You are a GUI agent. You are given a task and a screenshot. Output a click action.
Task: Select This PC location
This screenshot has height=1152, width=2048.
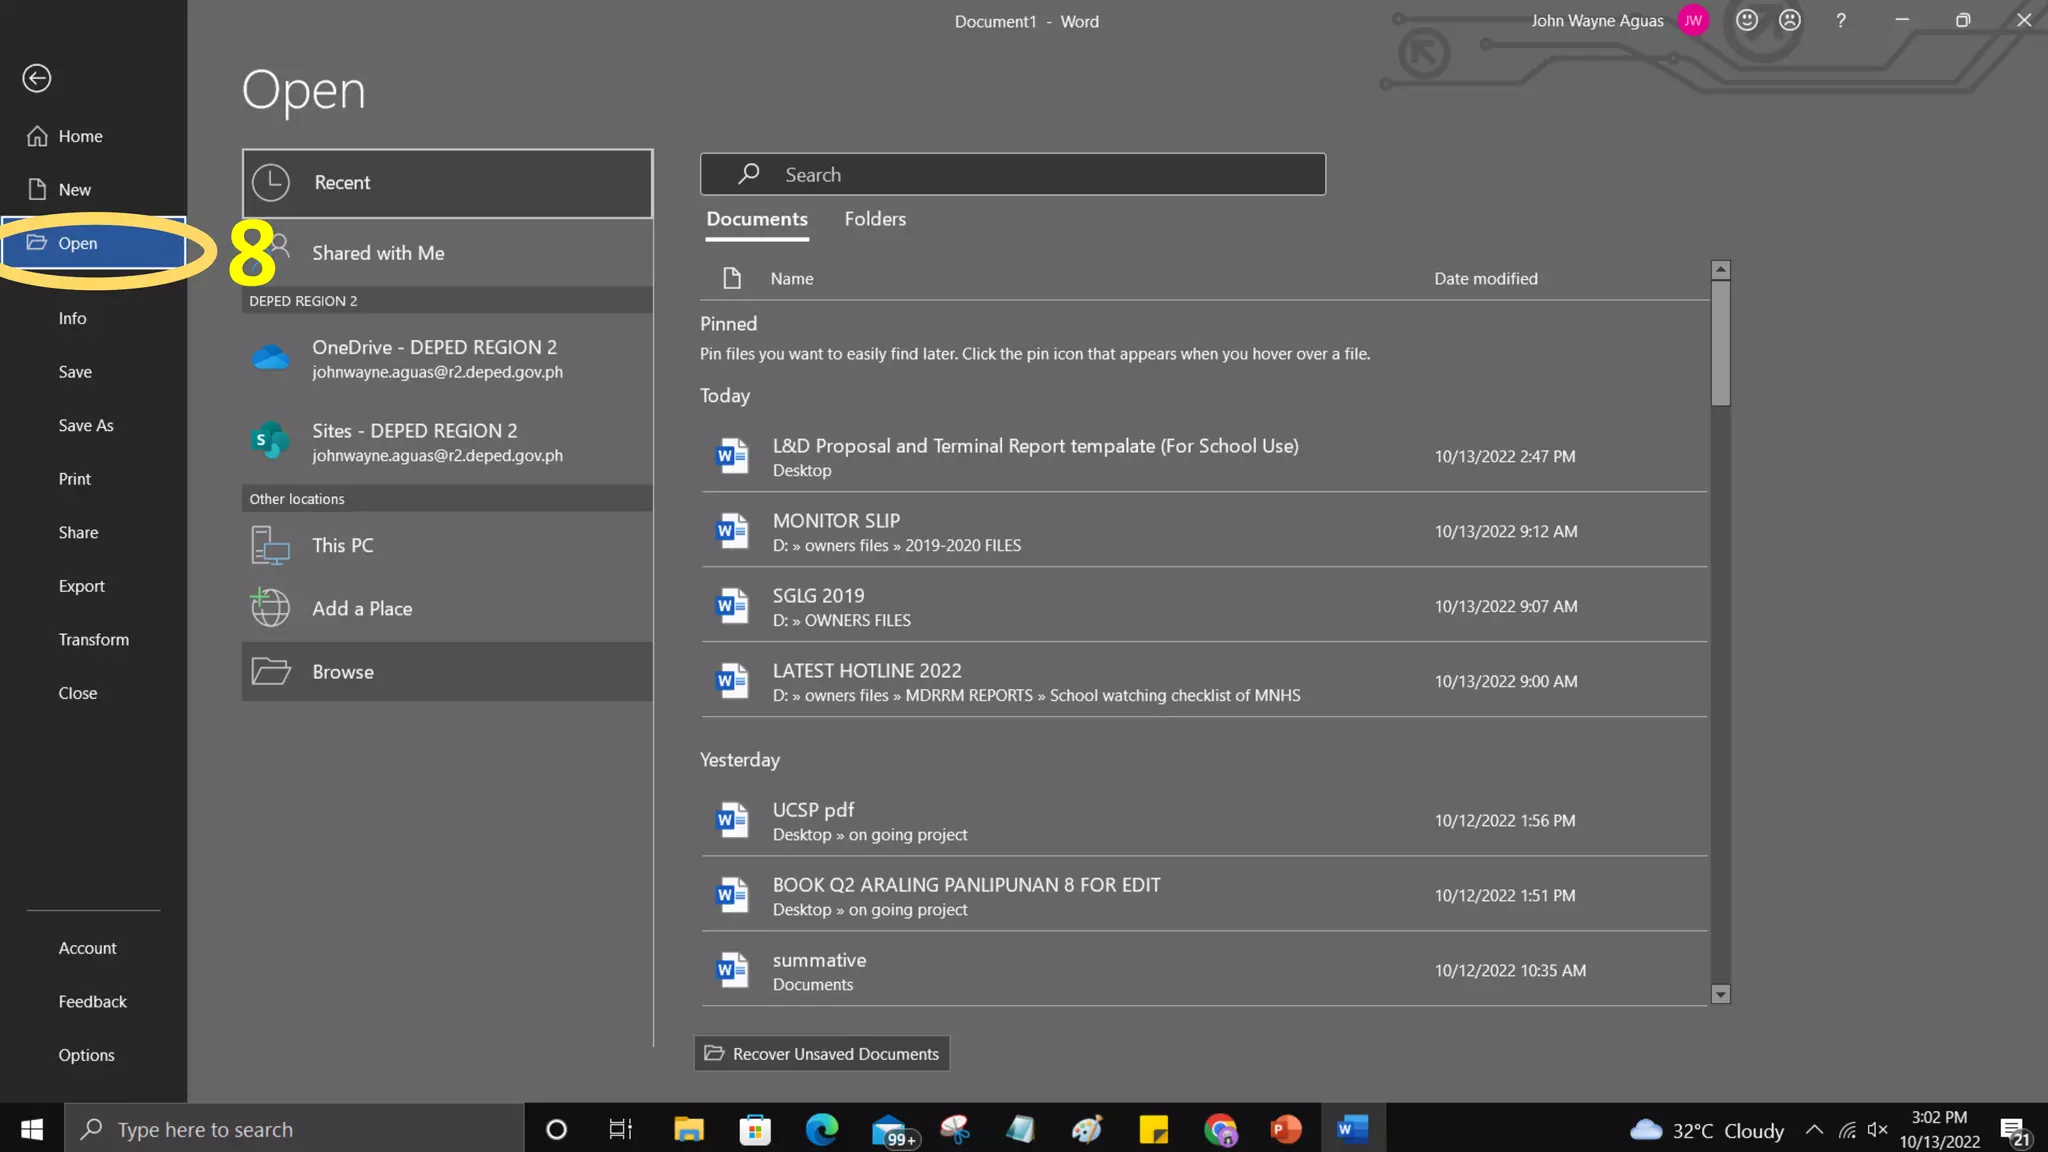447,545
